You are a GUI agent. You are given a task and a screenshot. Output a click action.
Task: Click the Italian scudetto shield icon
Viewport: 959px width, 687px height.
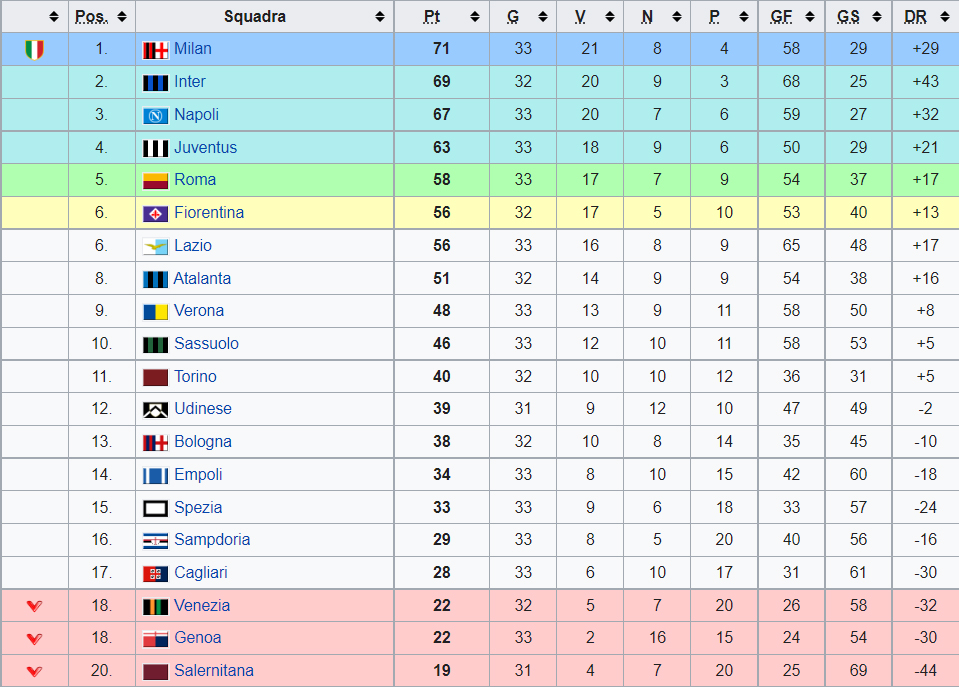point(35,50)
